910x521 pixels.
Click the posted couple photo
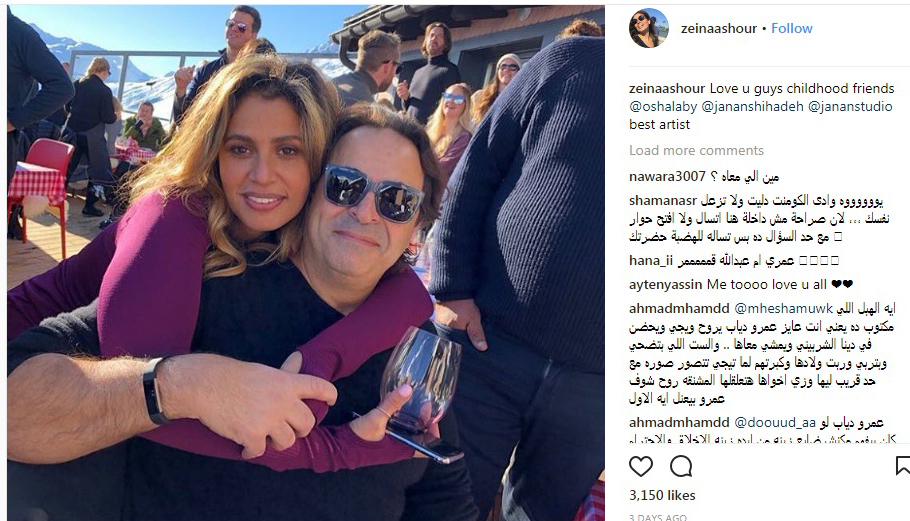[306, 263]
